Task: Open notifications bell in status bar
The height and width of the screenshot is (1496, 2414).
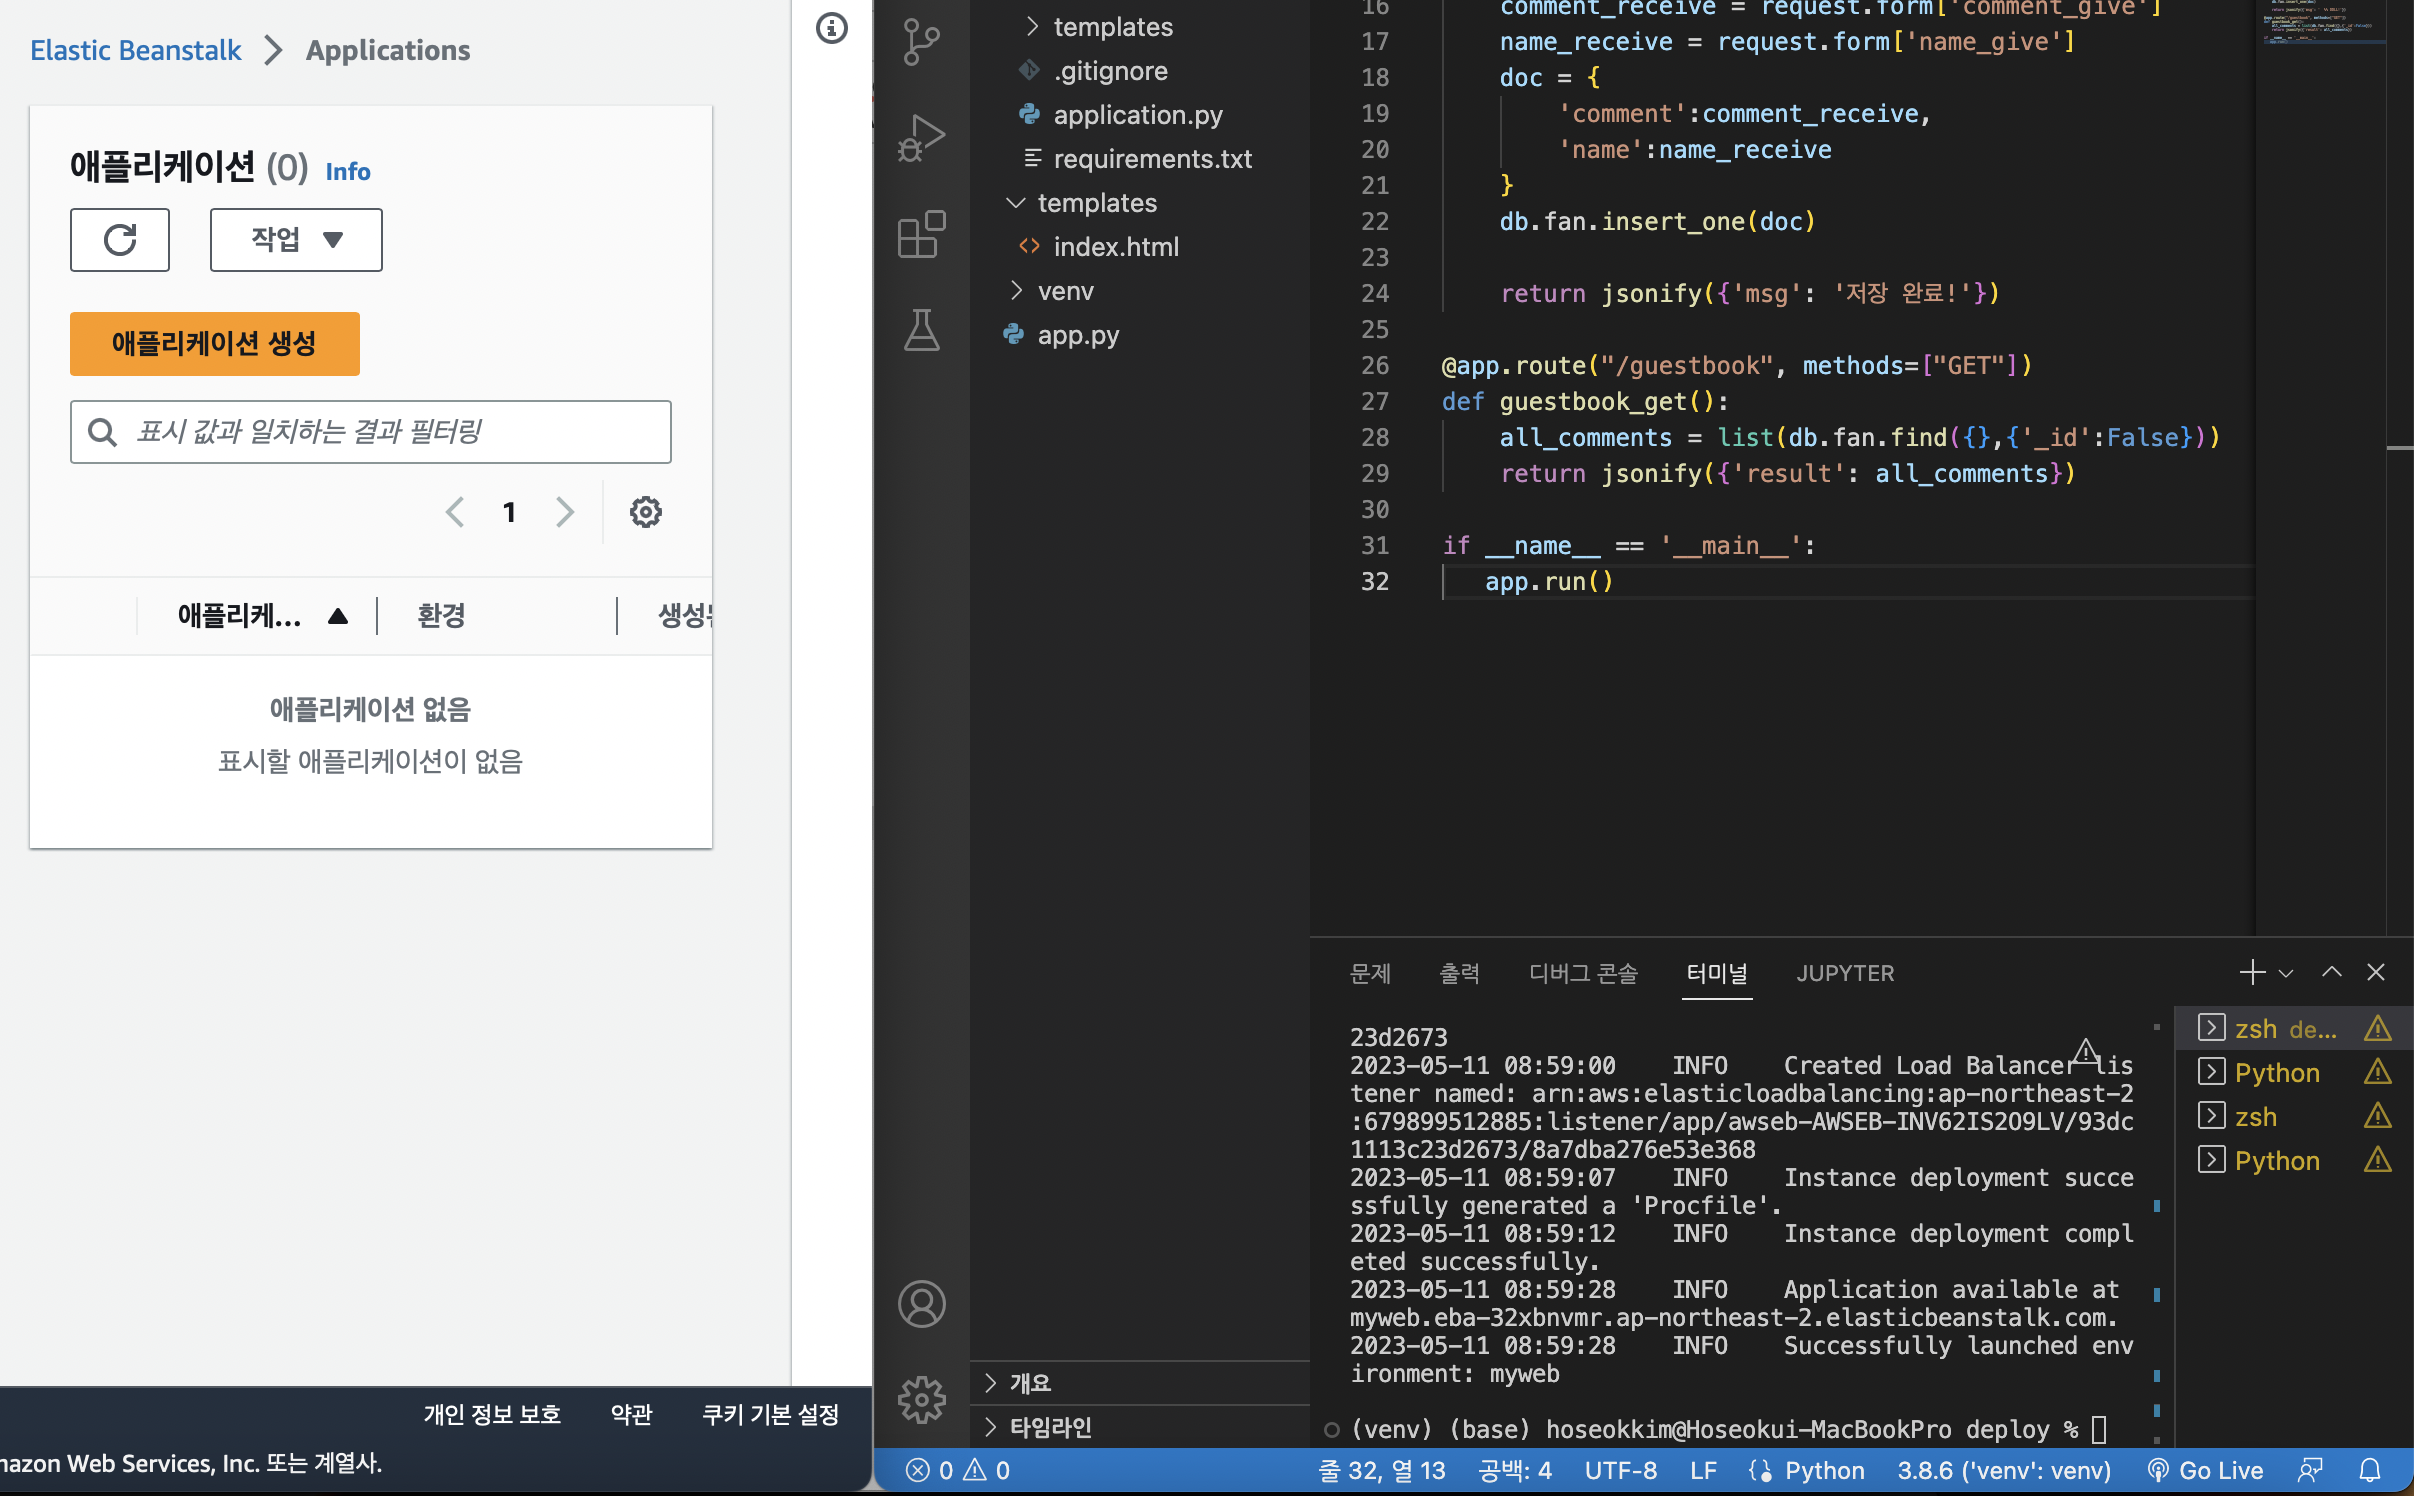Action: click(x=2370, y=1470)
